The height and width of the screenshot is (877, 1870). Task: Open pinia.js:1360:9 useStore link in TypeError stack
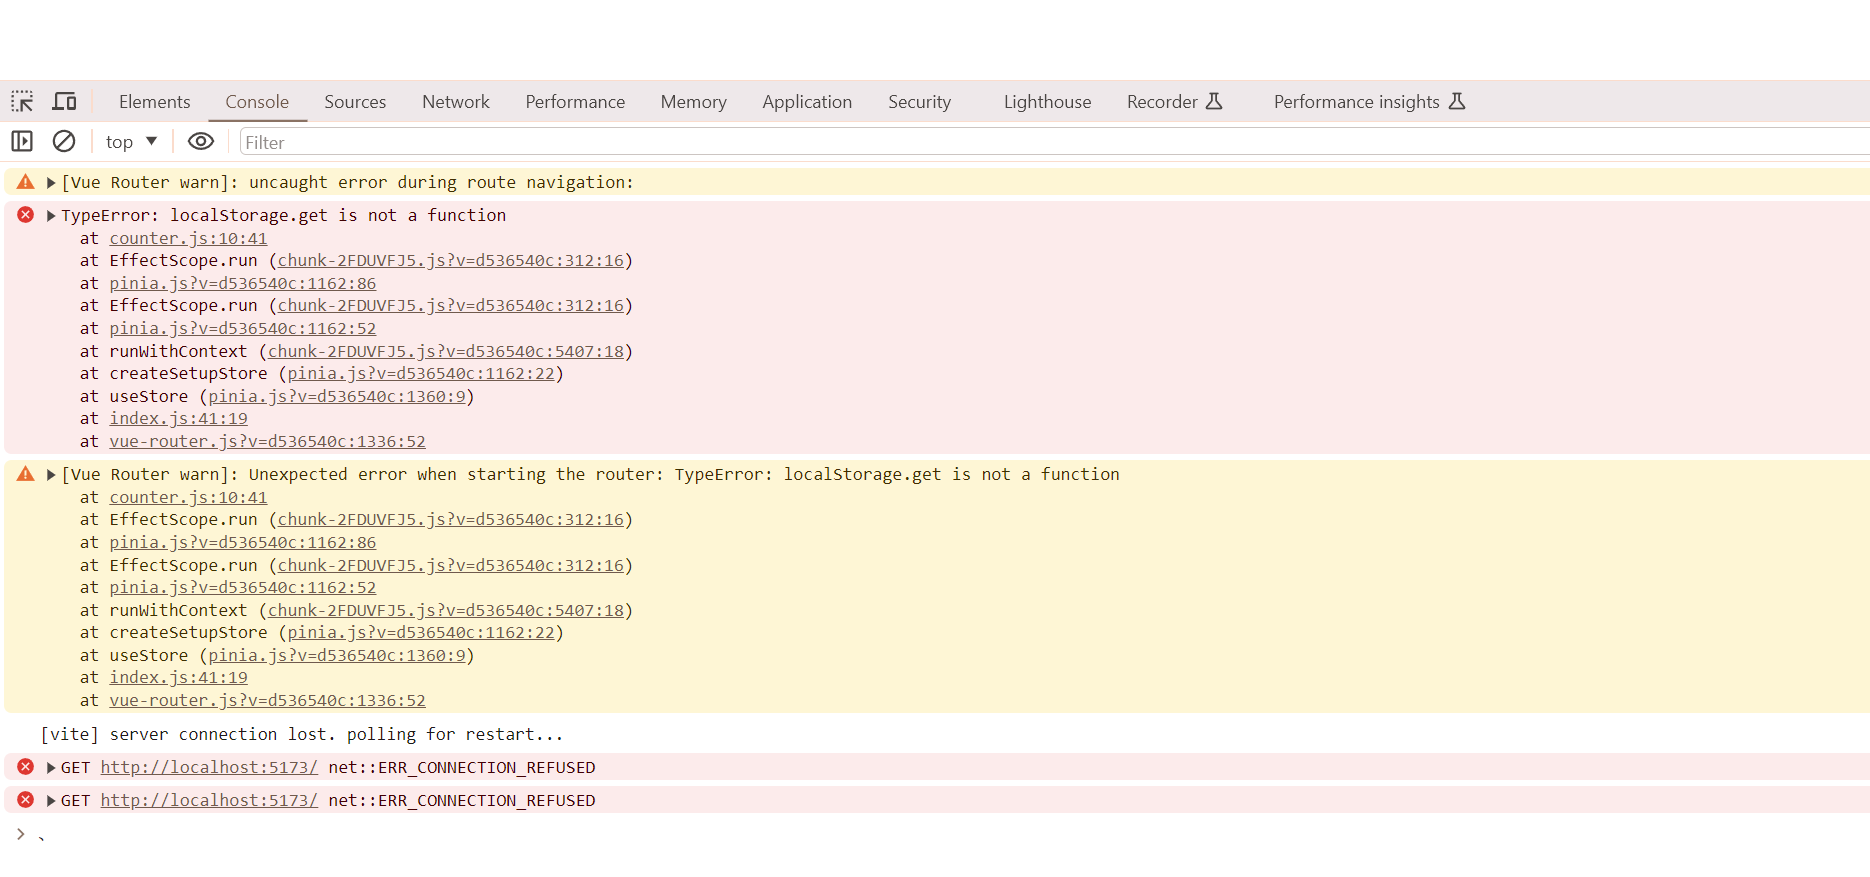pos(337,396)
